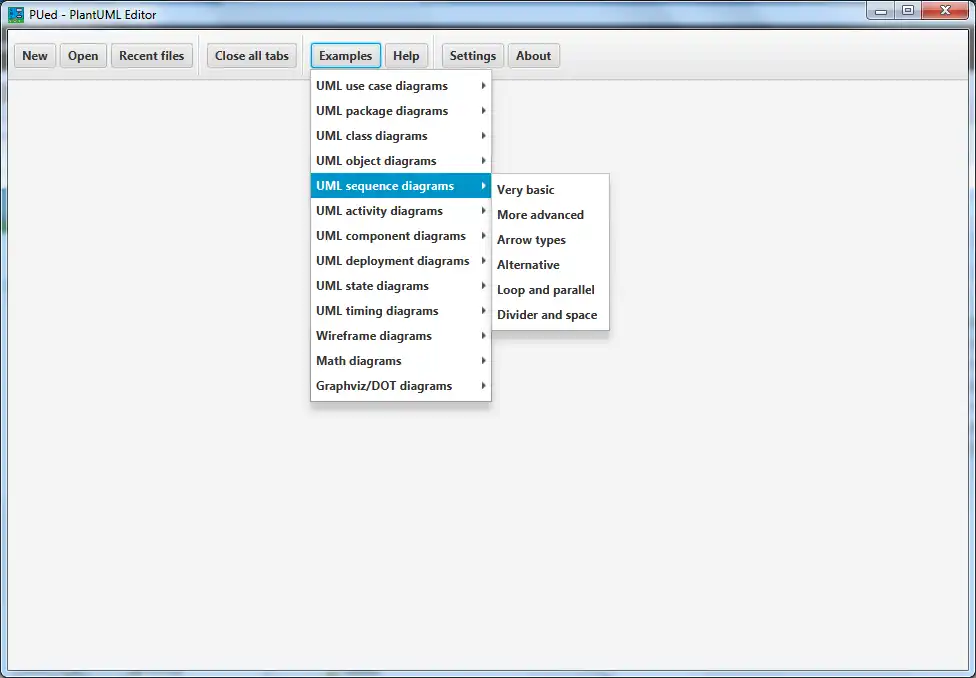This screenshot has width=976, height=678.
Task: Click the Open button
Action: point(83,55)
